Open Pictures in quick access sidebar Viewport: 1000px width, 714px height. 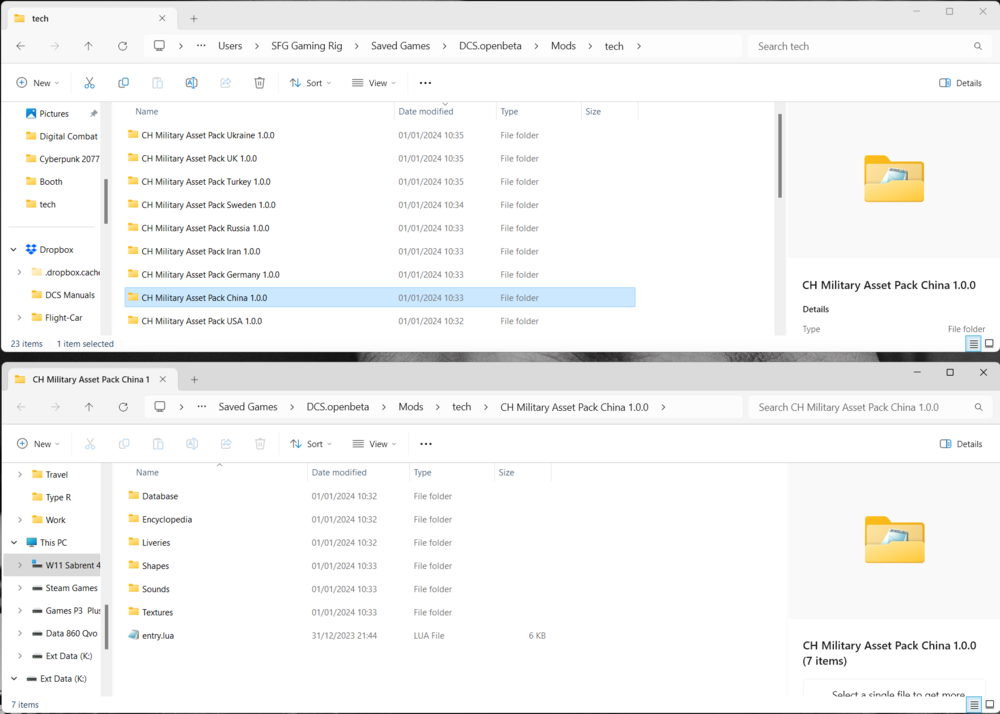(x=54, y=113)
